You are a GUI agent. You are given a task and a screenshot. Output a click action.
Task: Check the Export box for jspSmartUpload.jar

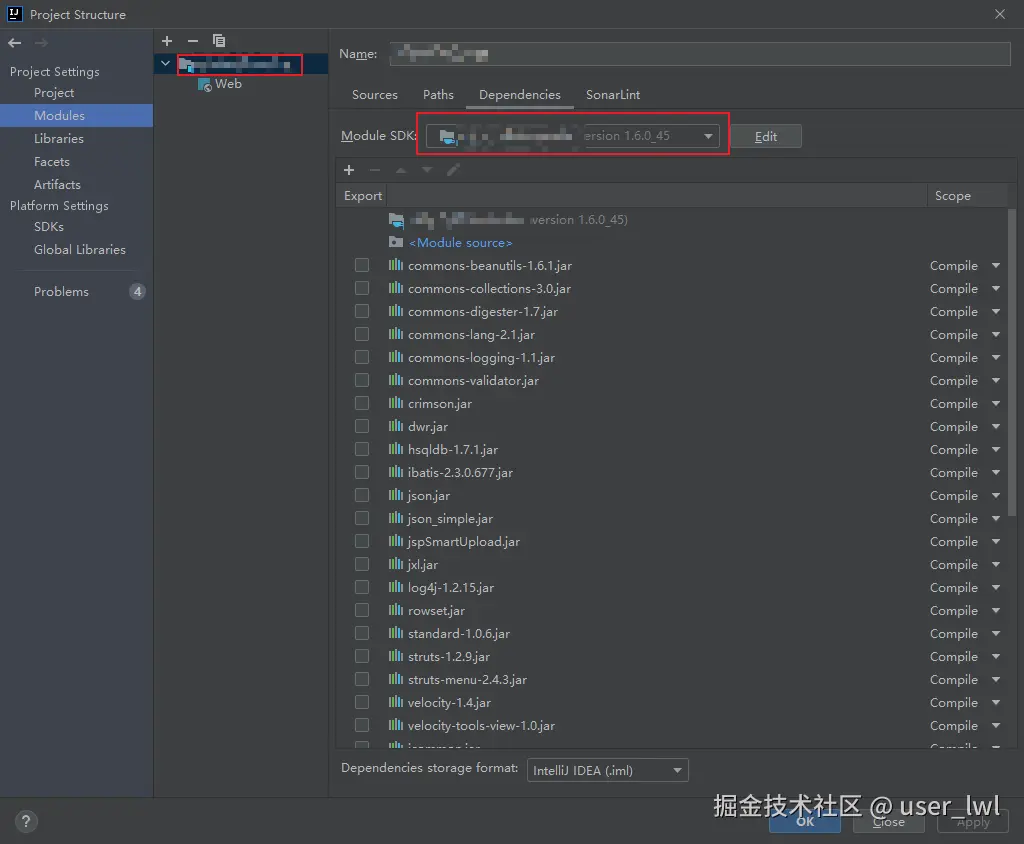pyautogui.click(x=362, y=541)
